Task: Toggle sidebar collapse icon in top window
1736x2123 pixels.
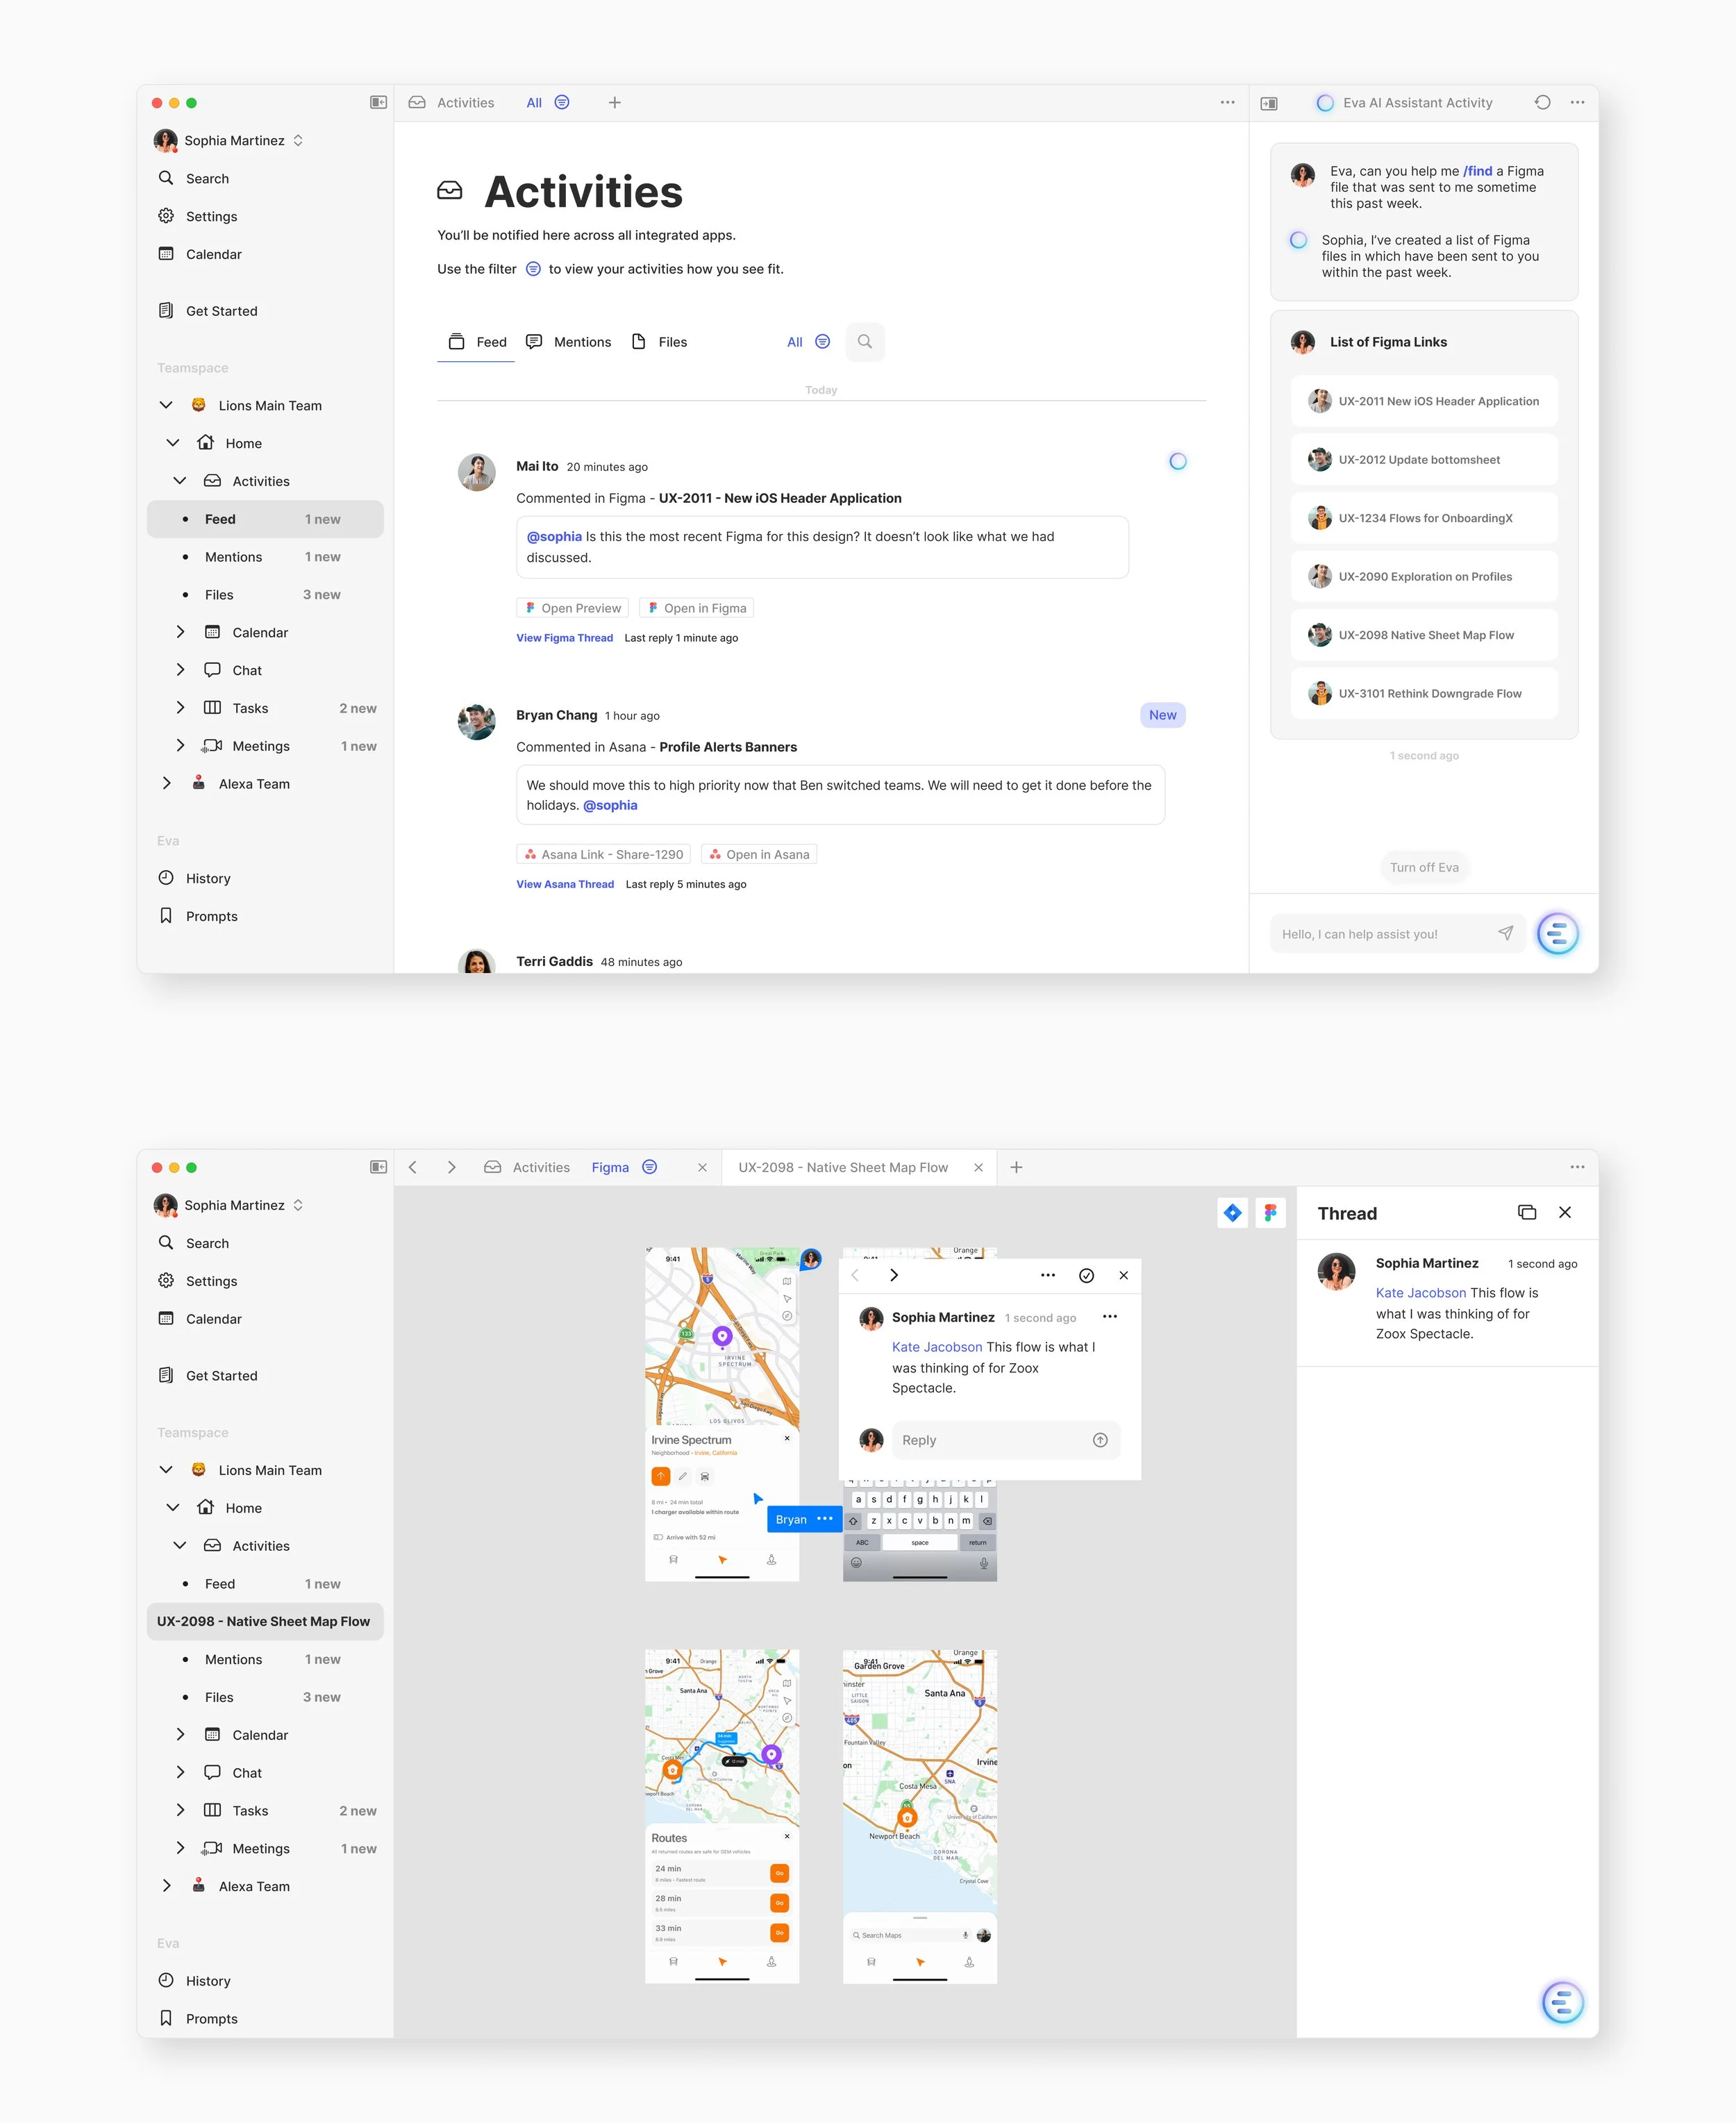Action: tap(378, 103)
